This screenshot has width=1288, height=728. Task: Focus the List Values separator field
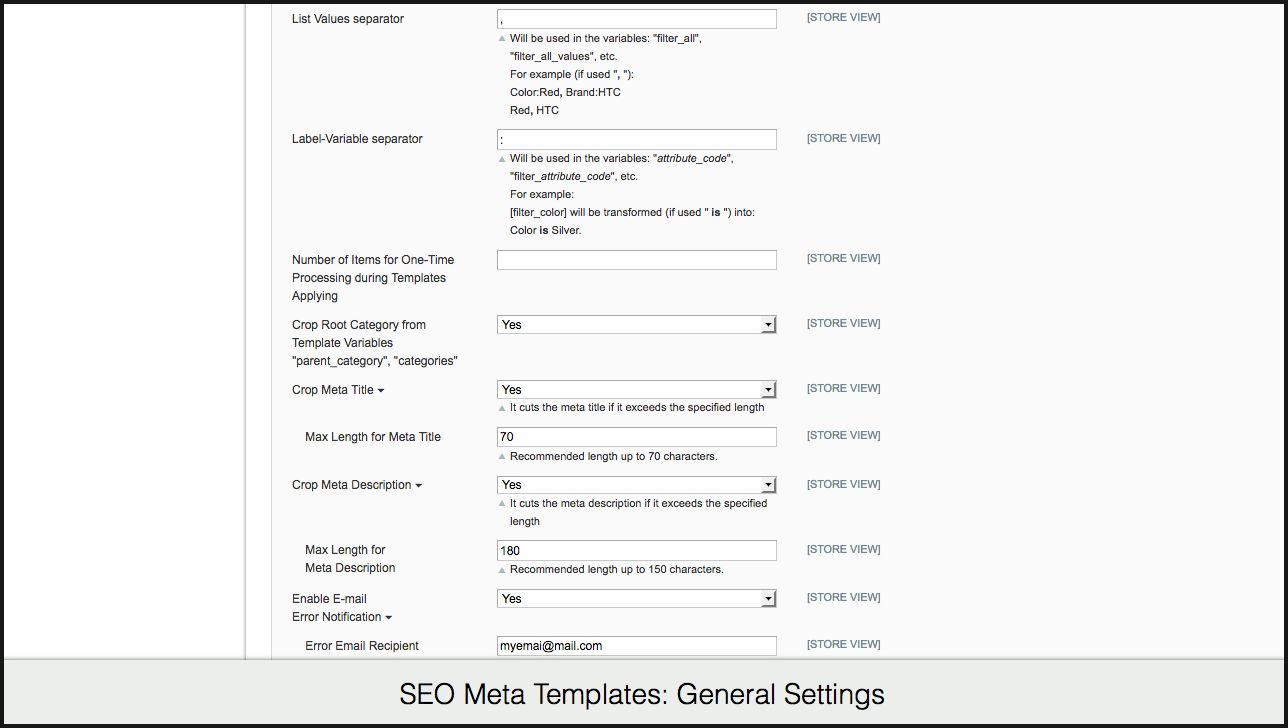click(x=636, y=19)
